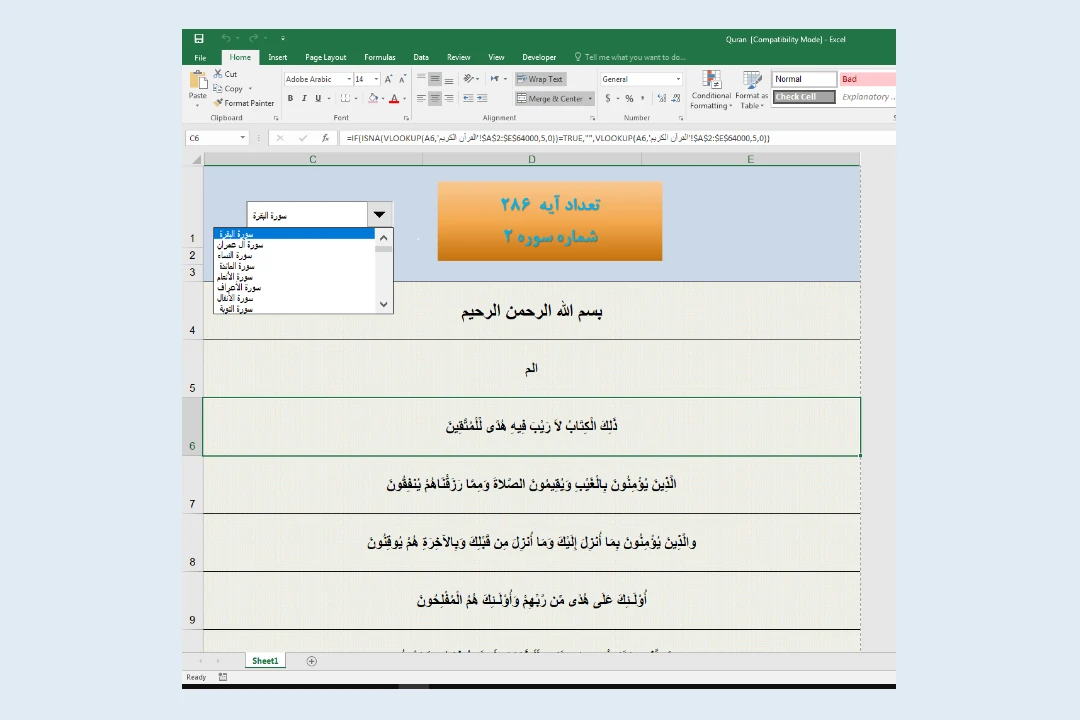Expand the General number format dropdown
Viewport: 1080px width, 720px height.
point(678,79)
